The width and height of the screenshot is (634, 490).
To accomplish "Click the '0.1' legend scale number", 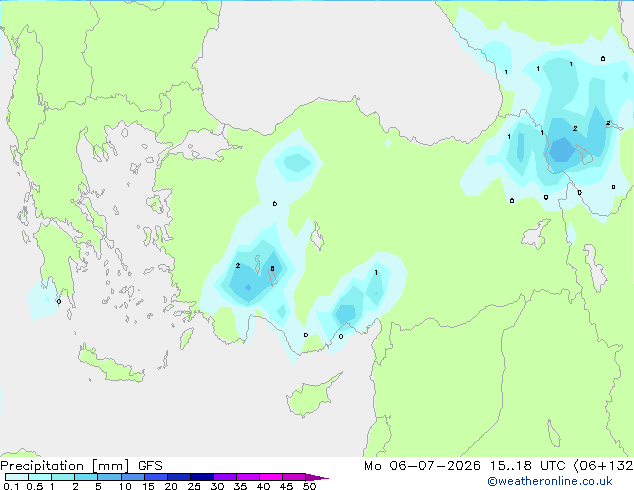I will 11,486.
